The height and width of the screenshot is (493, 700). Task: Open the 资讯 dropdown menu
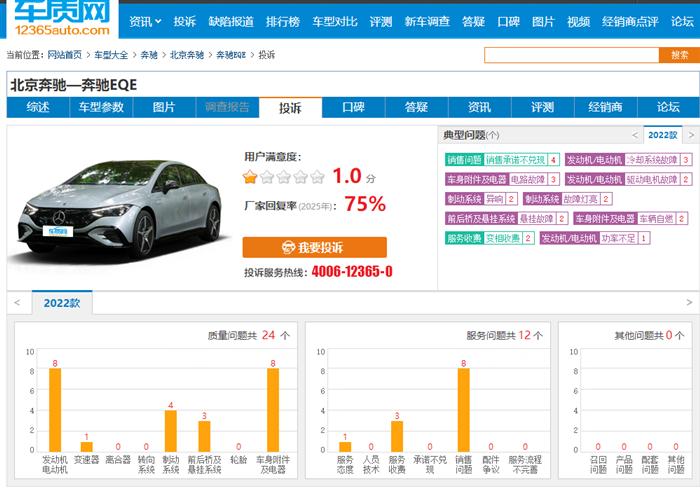point(145,21)
